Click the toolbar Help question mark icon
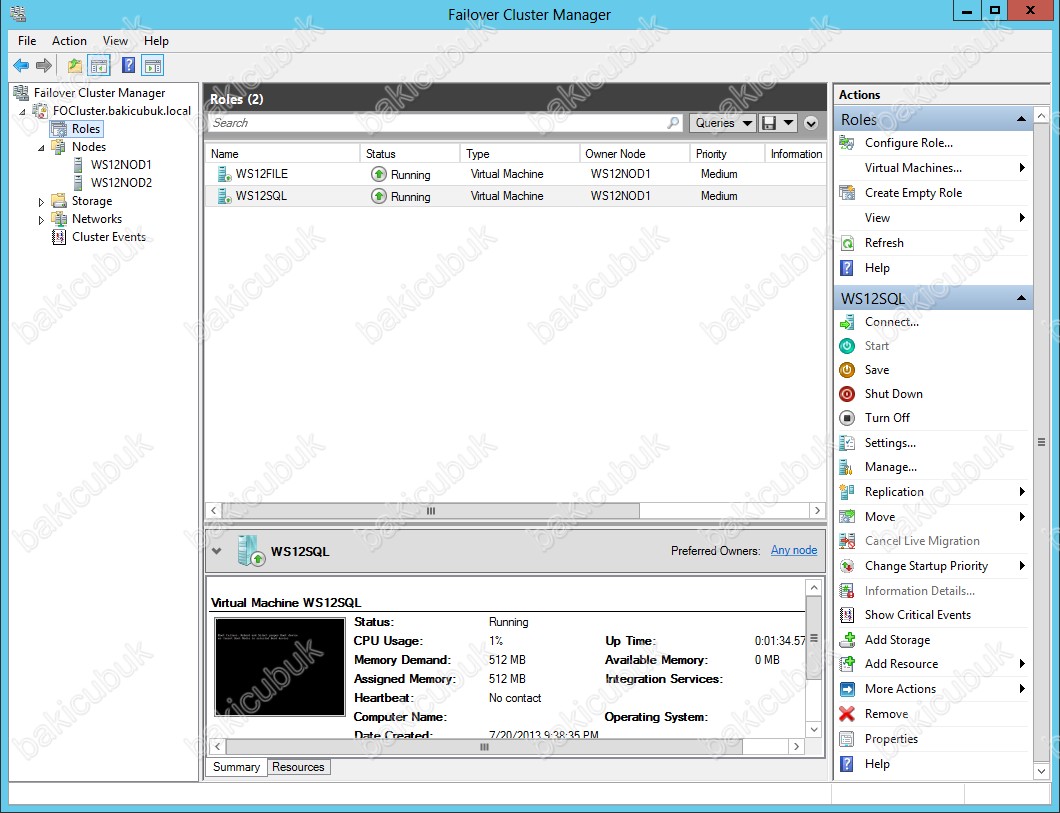1060x813 pixels. [128, 66]
